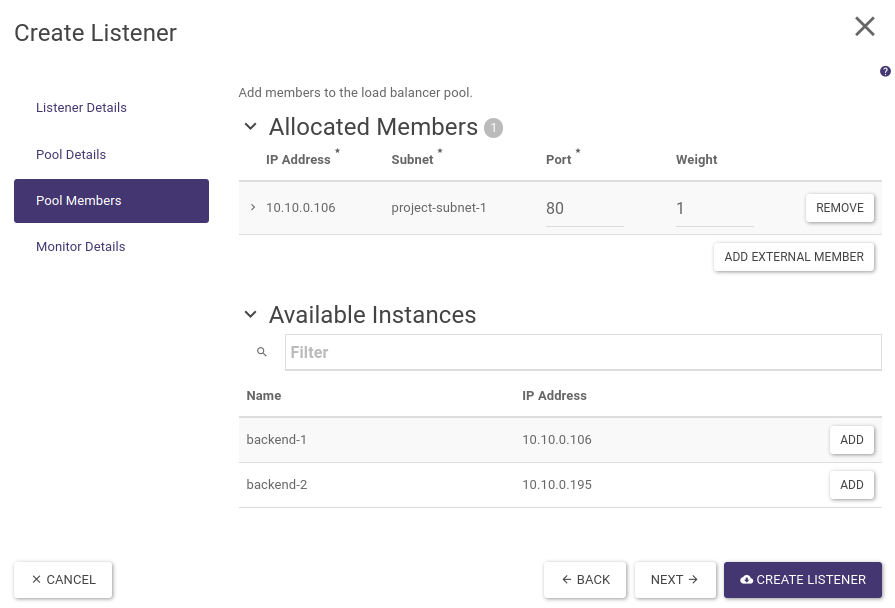Image resolution: width=895 pixels, height=608 pixels.
Task: Click the Create Listener button
Action: coord(802,580)
